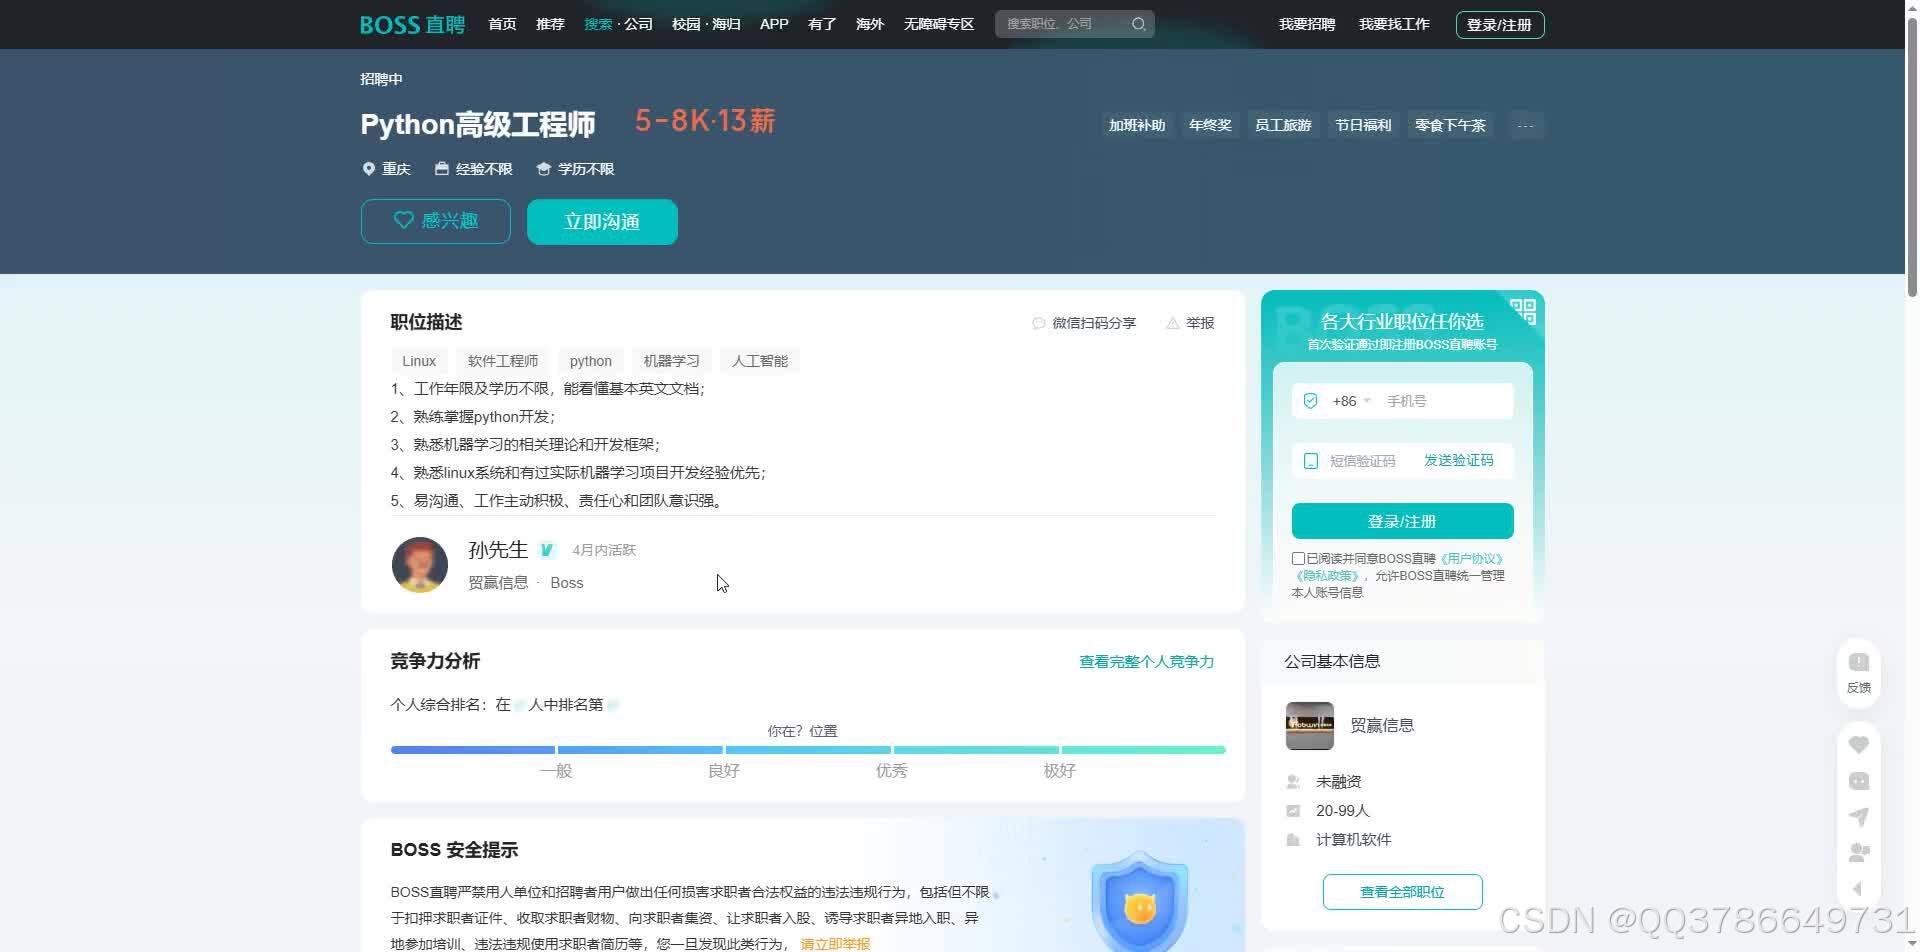
Task: Focus the 短信验证码 input field
Action: tap(1362, 461)
